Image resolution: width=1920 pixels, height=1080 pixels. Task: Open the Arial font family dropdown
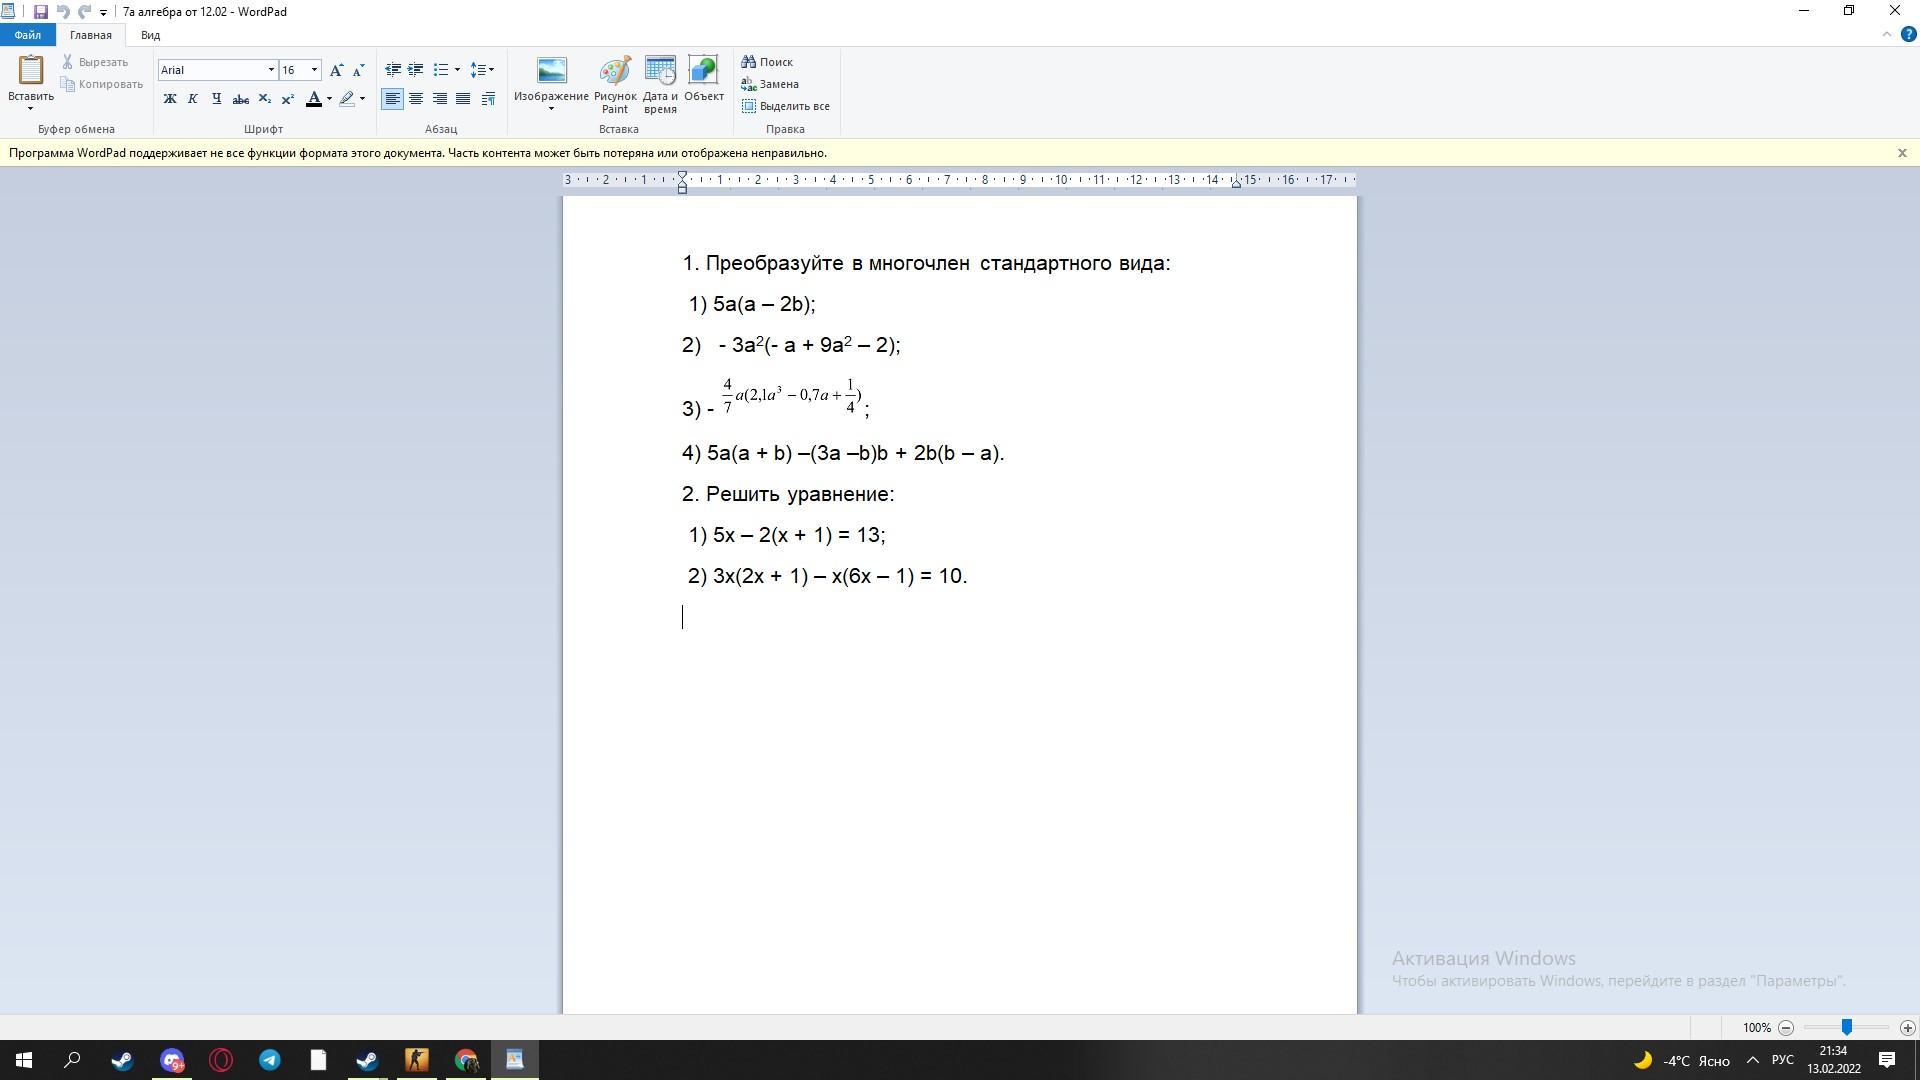[x=270, y=70]
